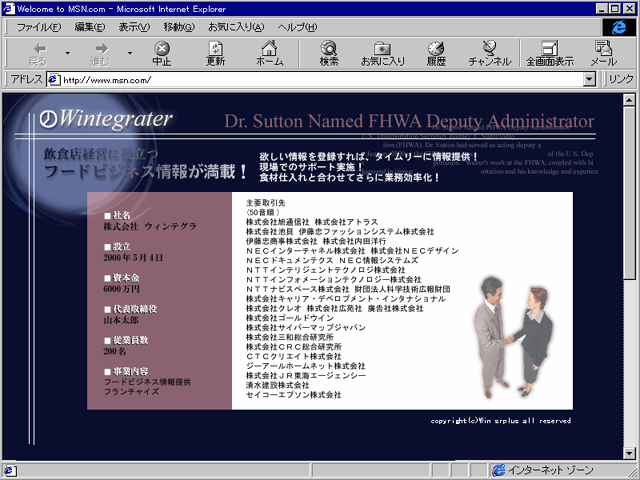Click the Back (戻る) toolbar button
Viewport: 640px width, 480px height.
point(38,53)
